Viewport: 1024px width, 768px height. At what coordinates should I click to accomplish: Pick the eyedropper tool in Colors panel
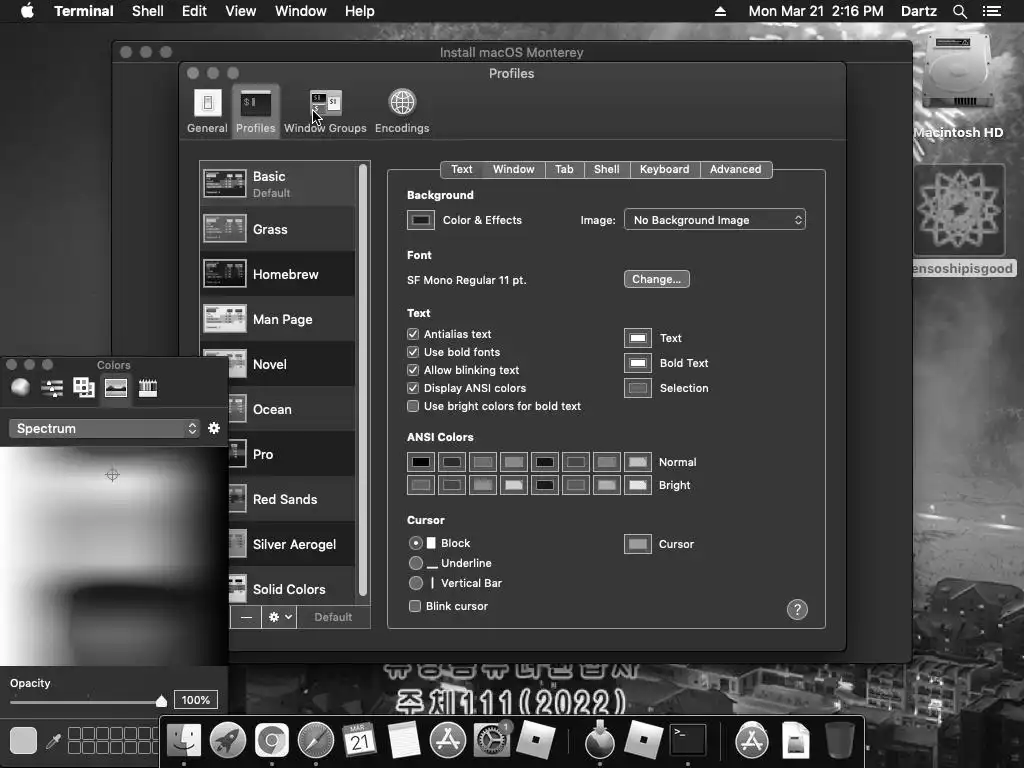54,741
